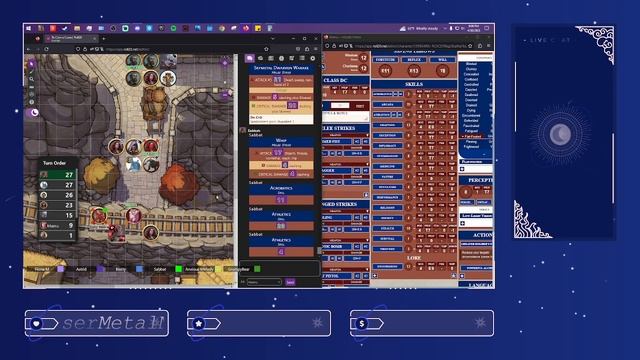Roll the Will saving throw
Screen dimensions: 640x360
coord(442,60)
